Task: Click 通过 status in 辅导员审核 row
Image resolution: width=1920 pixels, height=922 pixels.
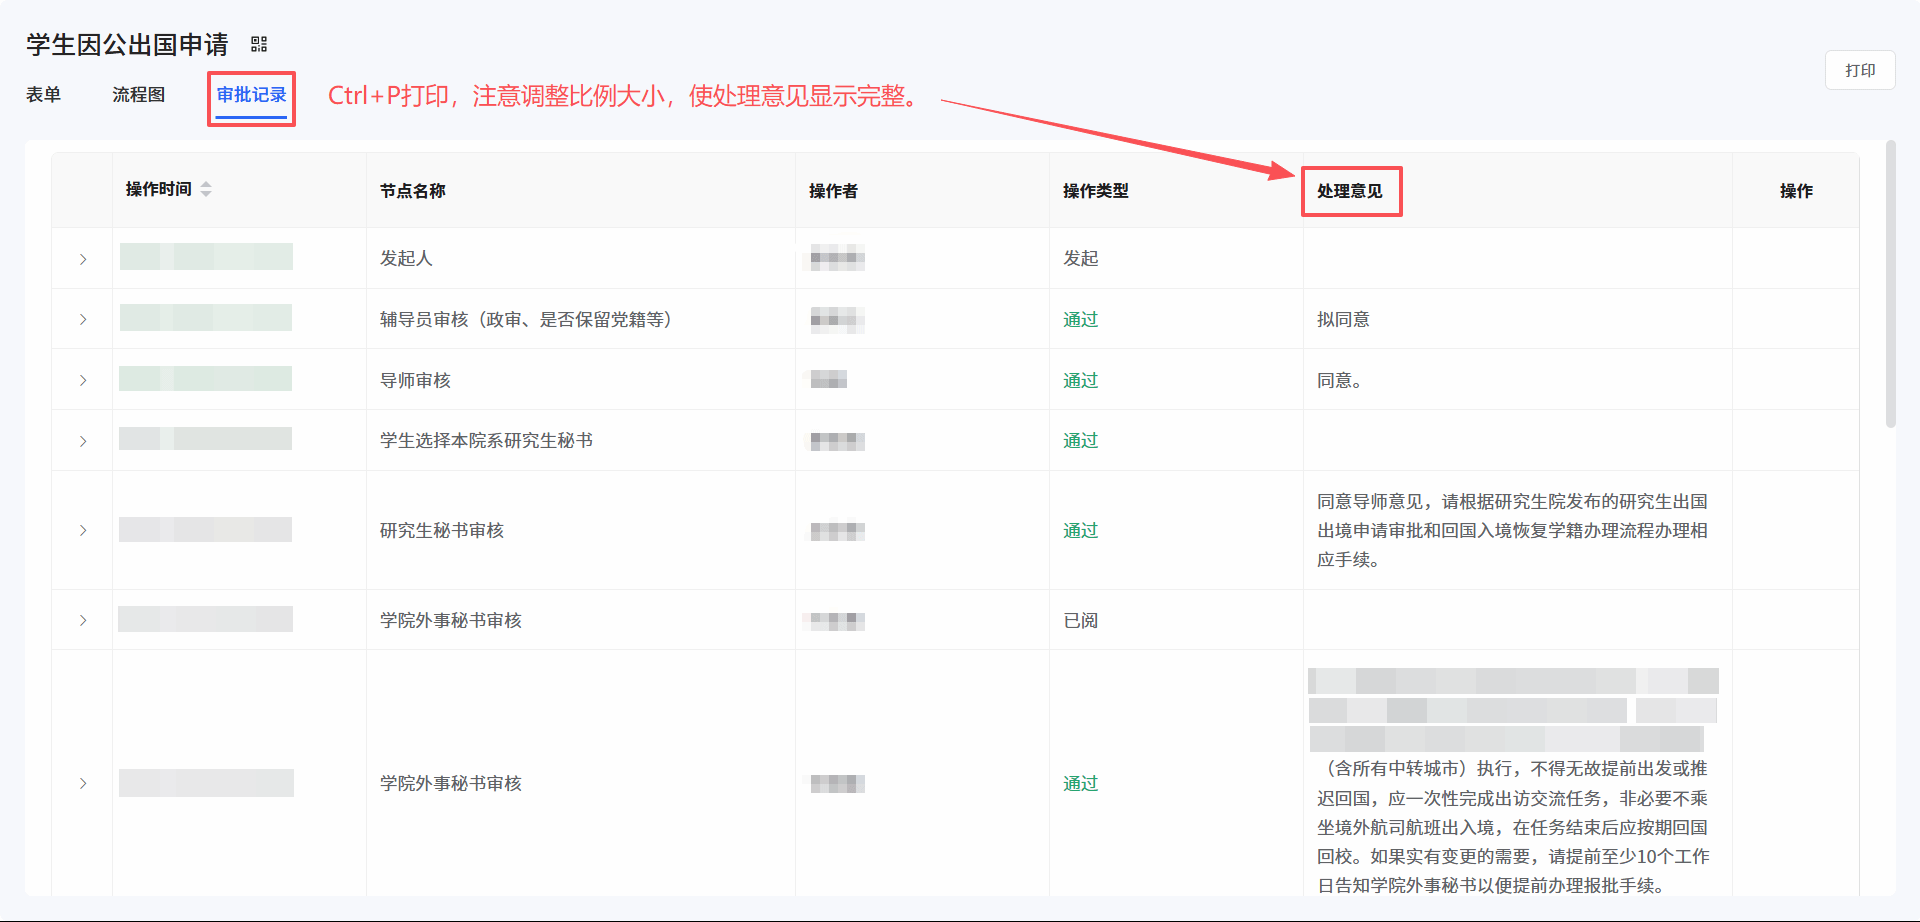Action: point(1081,319)
